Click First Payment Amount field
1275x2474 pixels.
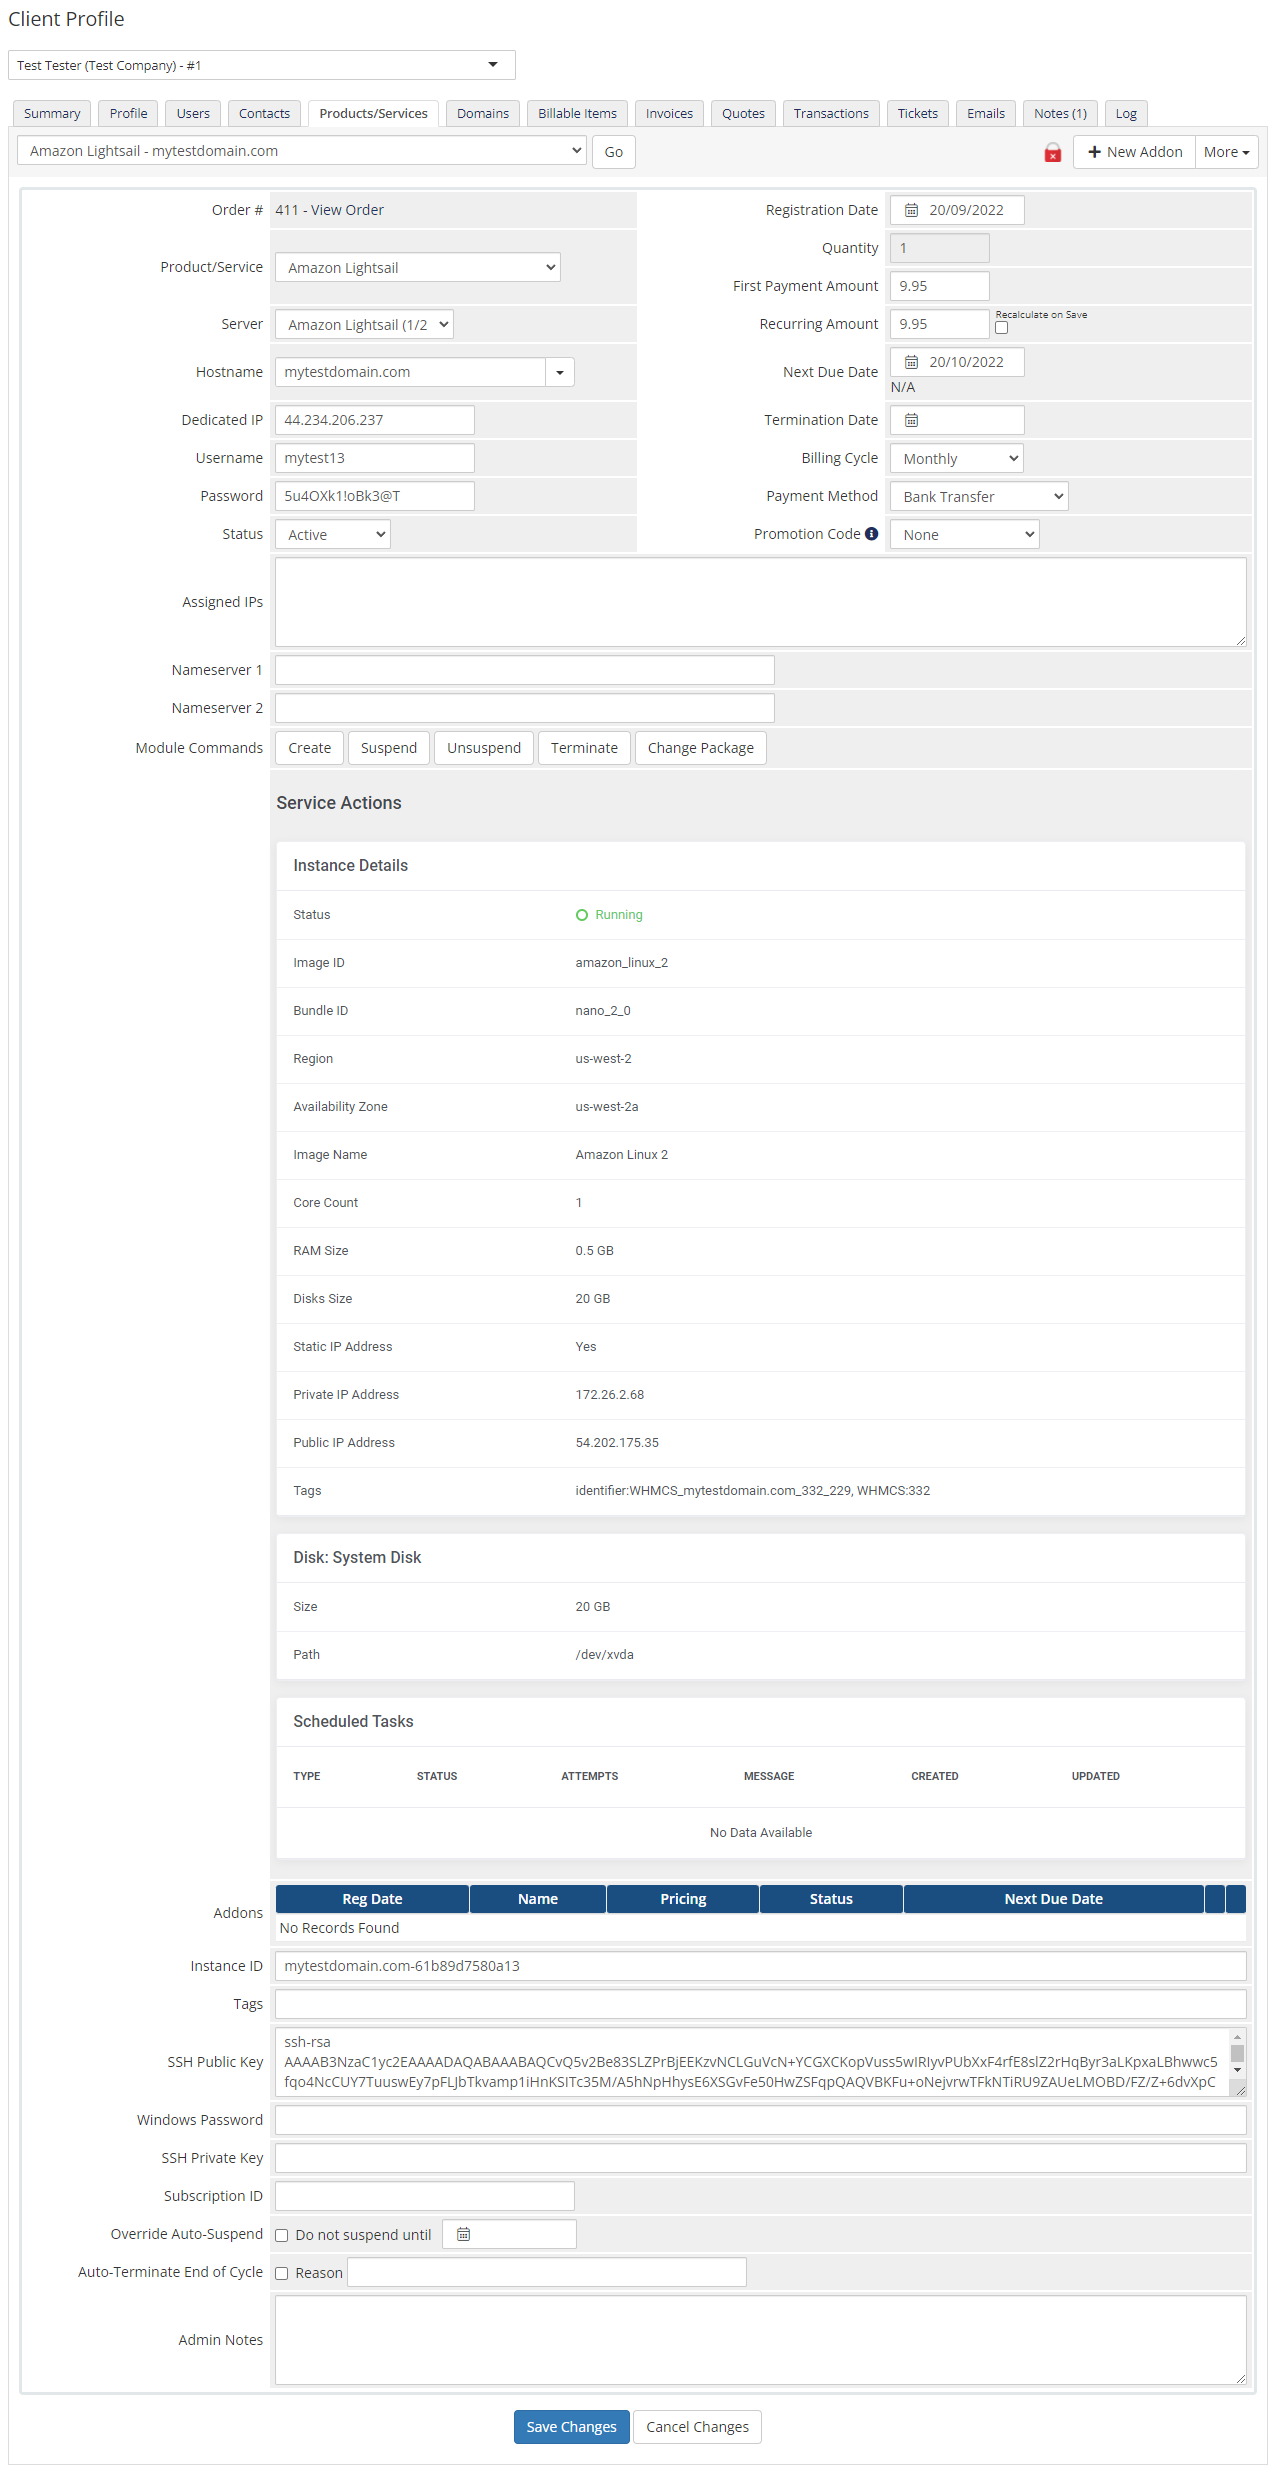coord(940,286)
